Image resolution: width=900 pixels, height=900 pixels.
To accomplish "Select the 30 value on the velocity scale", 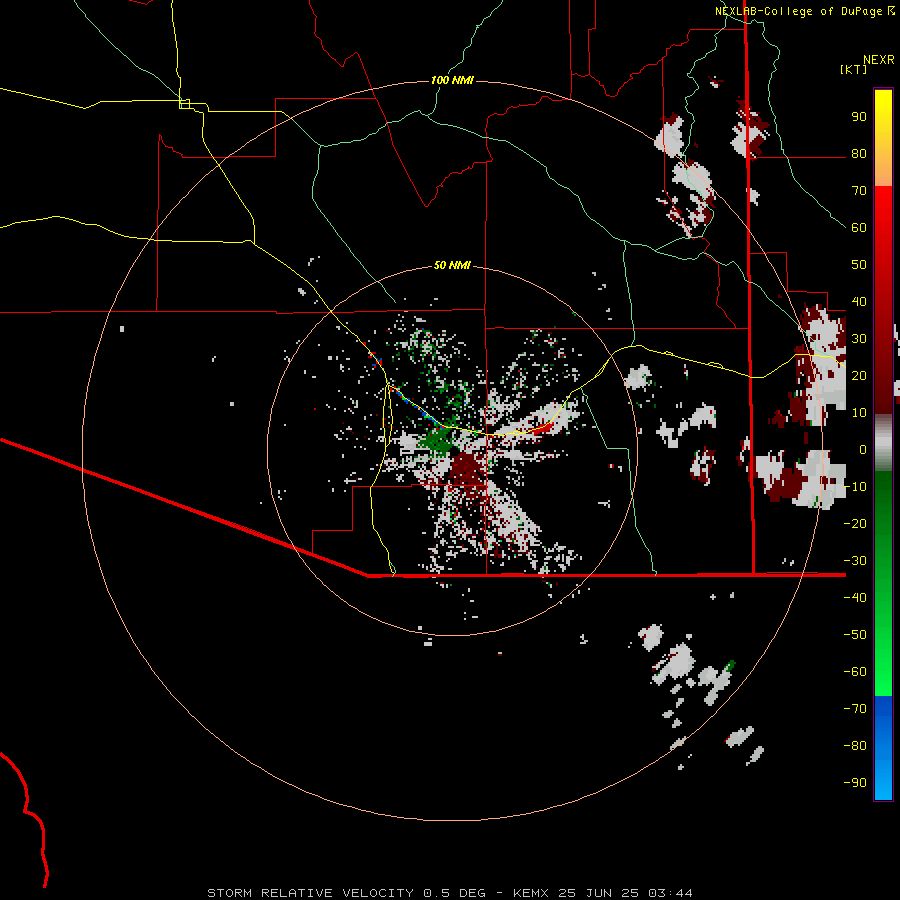I will pos(859,339).
